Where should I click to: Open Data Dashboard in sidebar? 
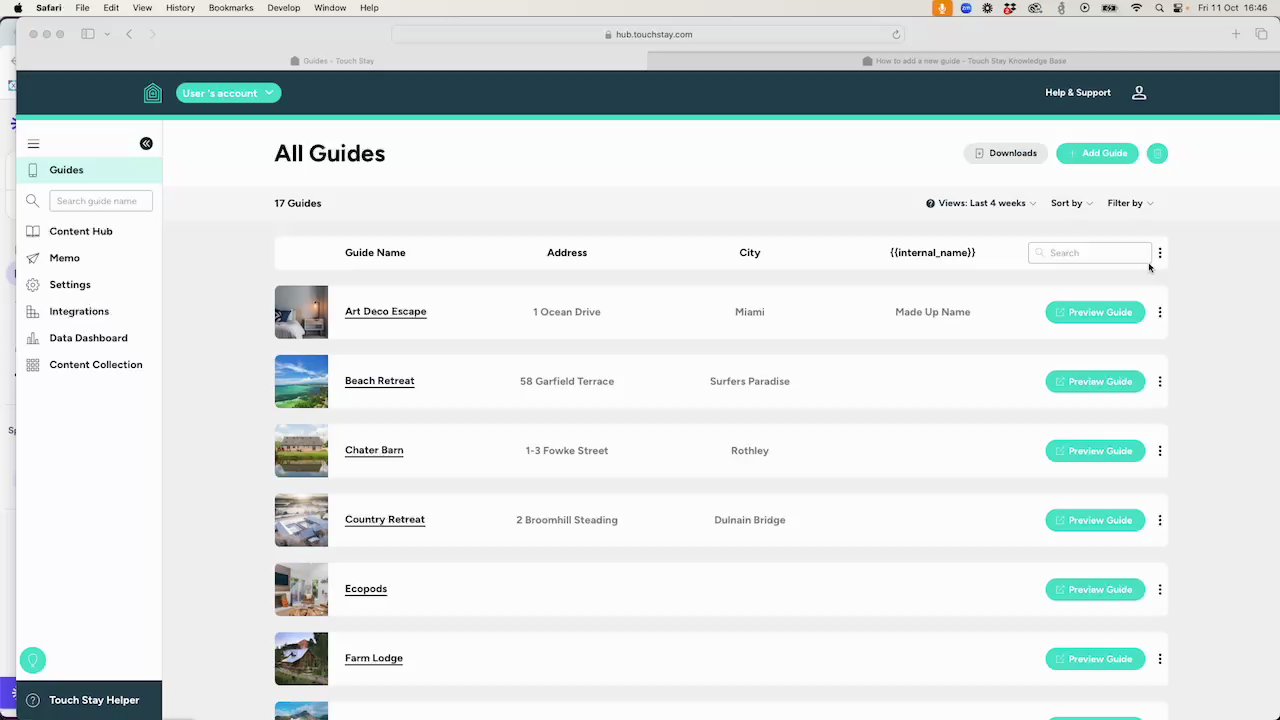pos(88,338)
